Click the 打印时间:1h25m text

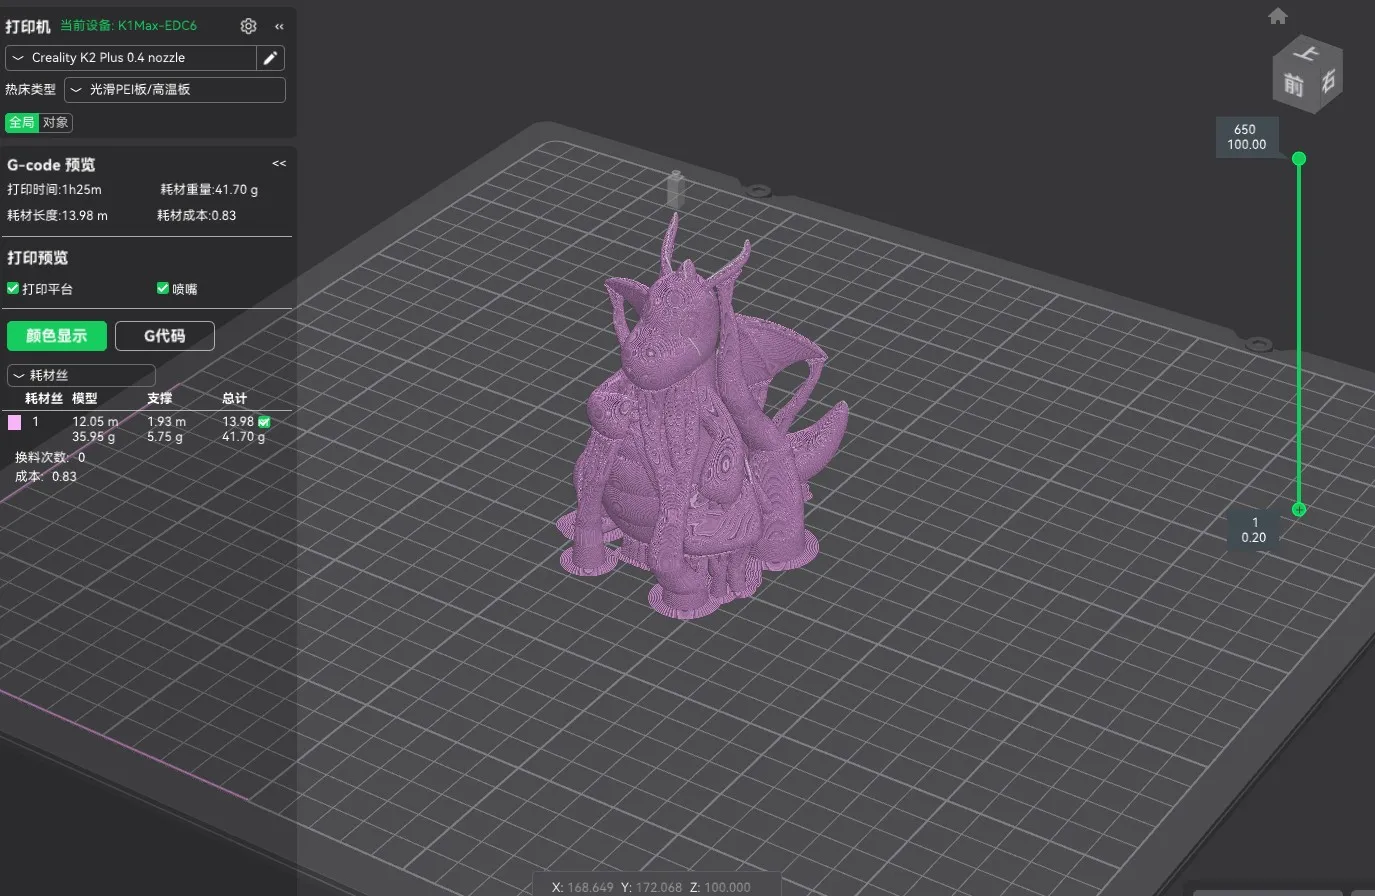pos(54,189)
